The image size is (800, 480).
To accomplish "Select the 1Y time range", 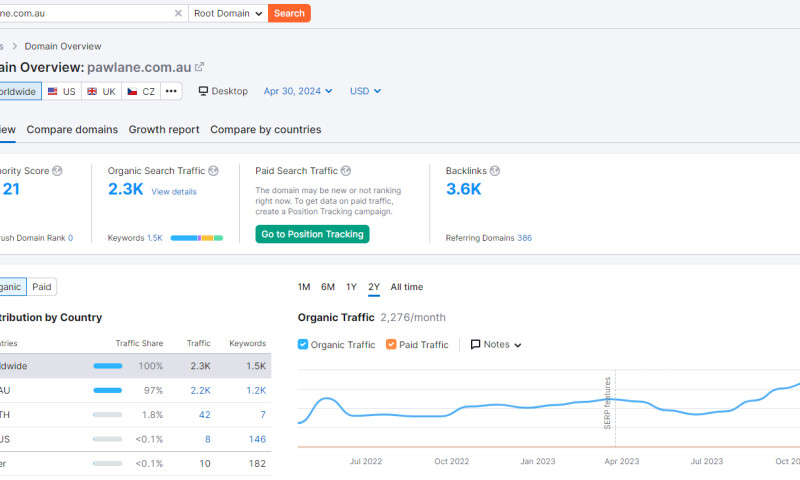I will [351, 287].
